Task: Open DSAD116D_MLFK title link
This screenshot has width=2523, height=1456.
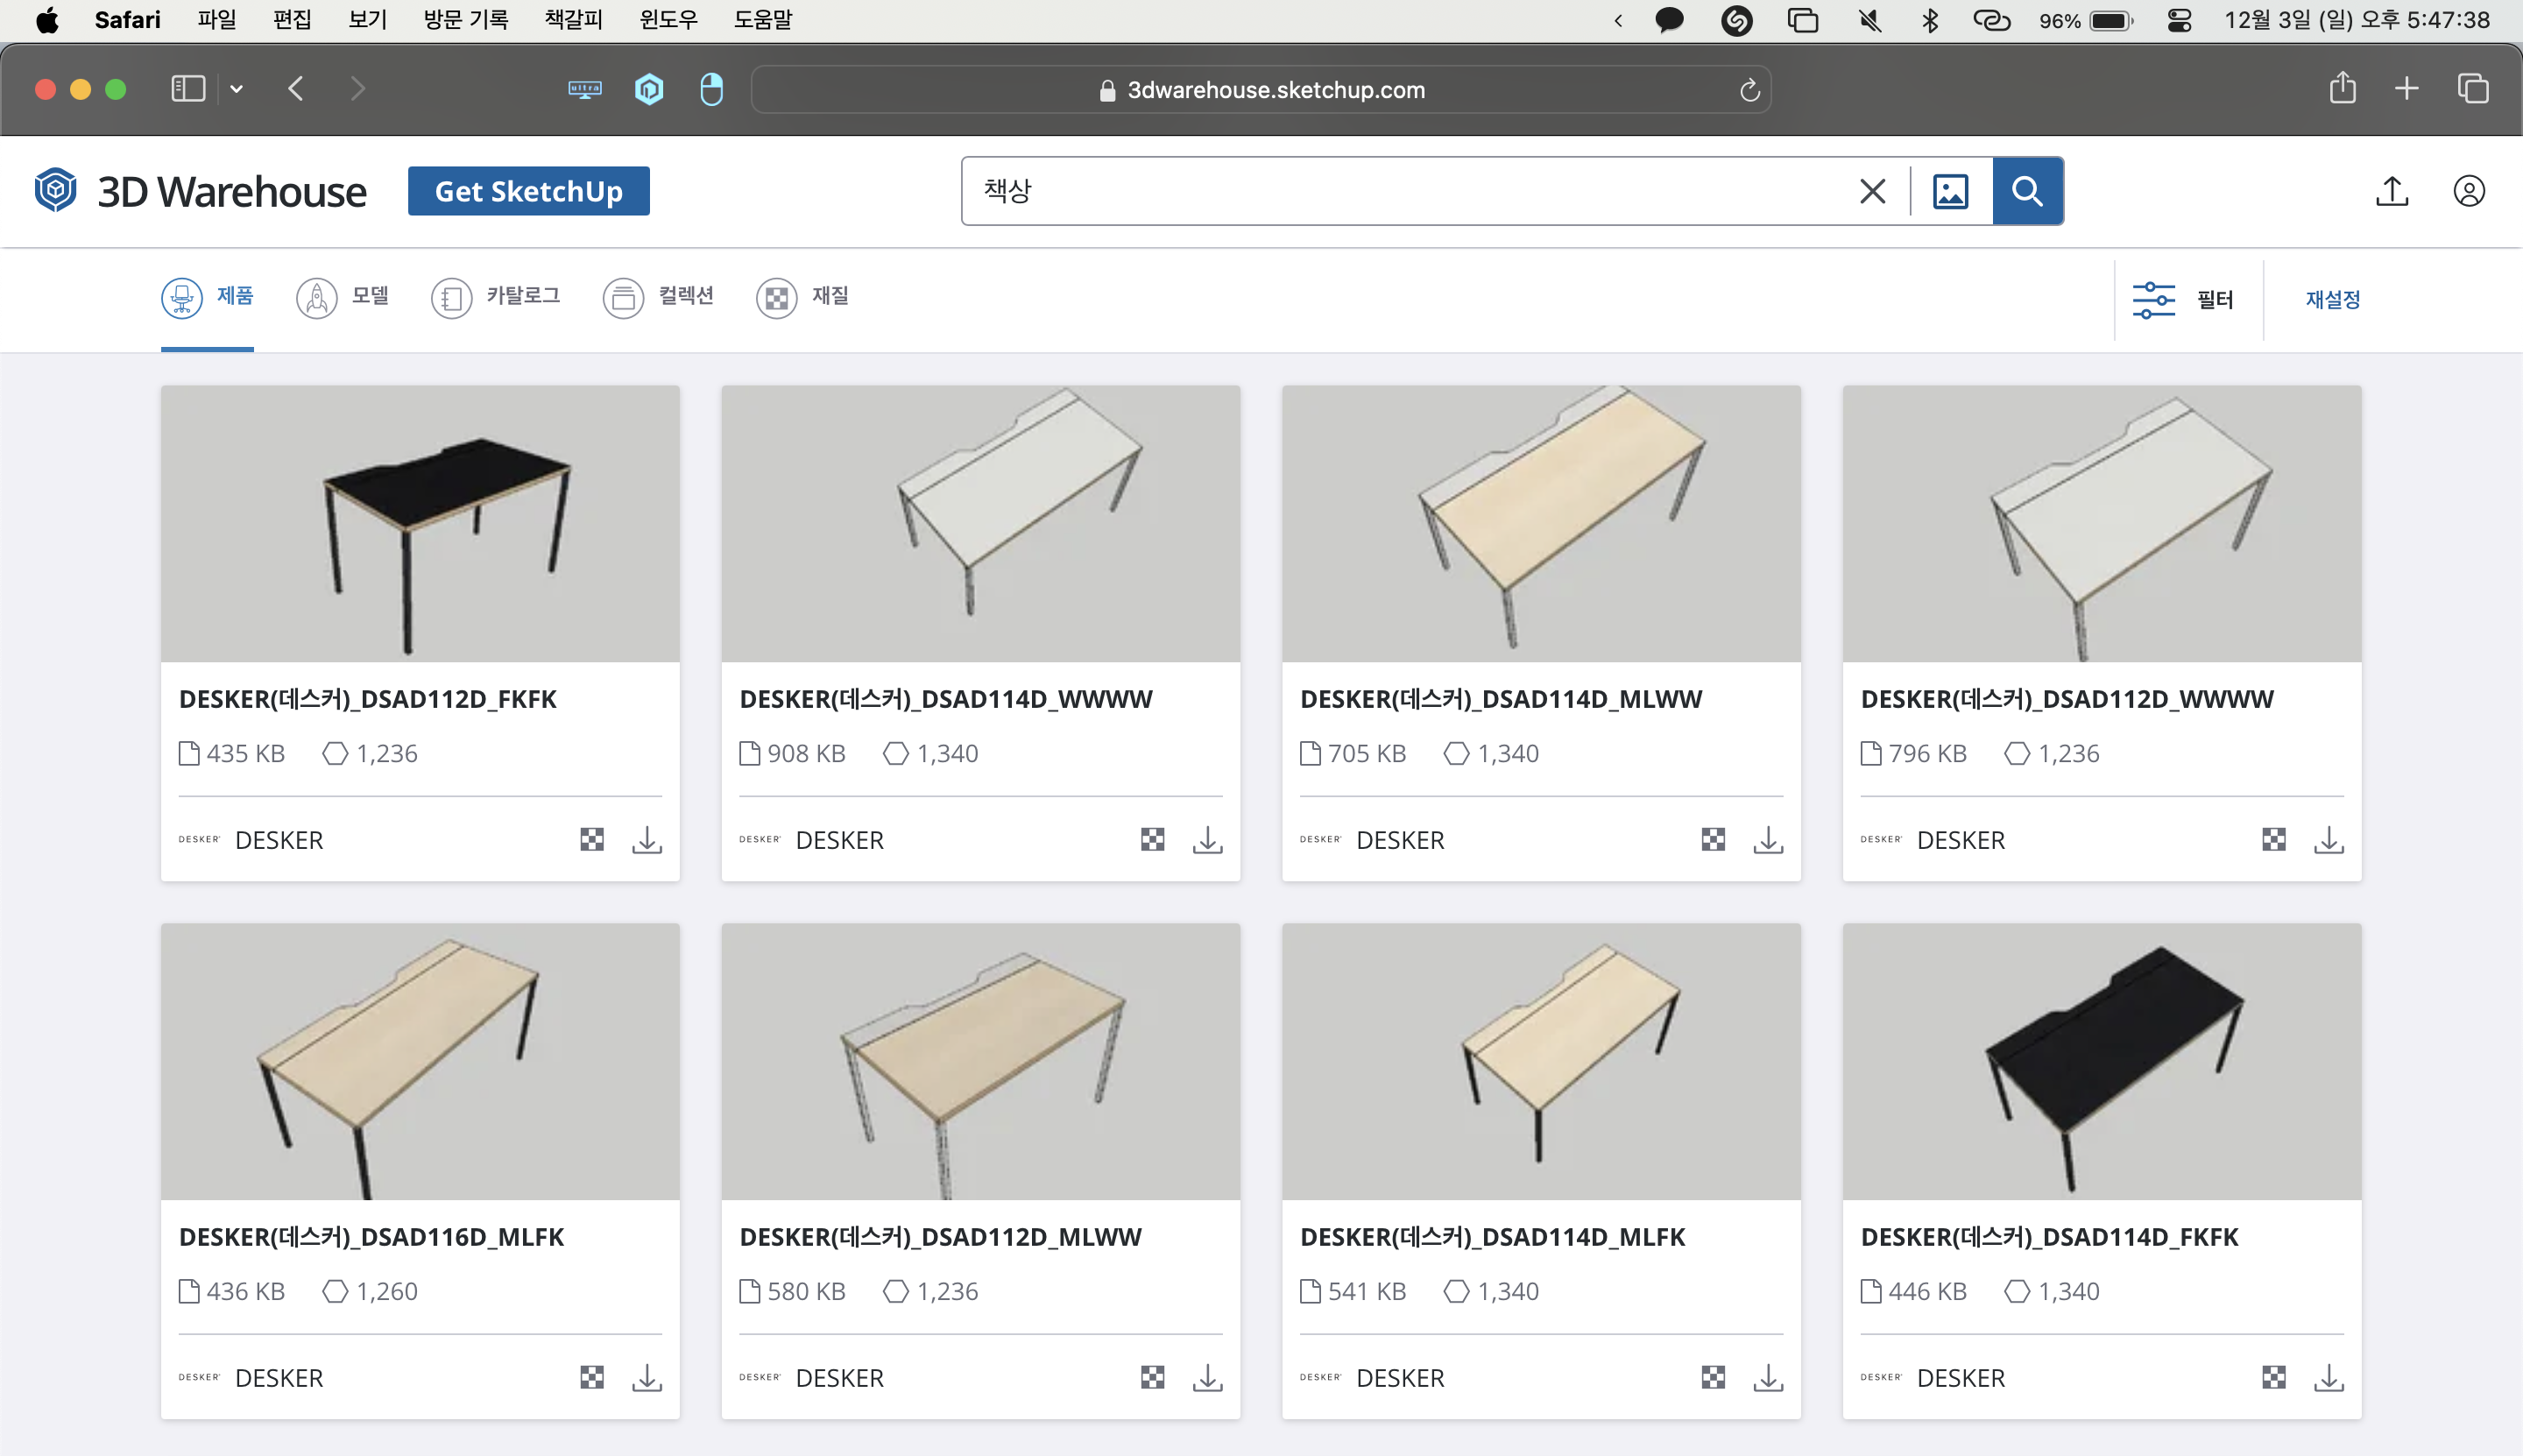Action: point(372,1237)
